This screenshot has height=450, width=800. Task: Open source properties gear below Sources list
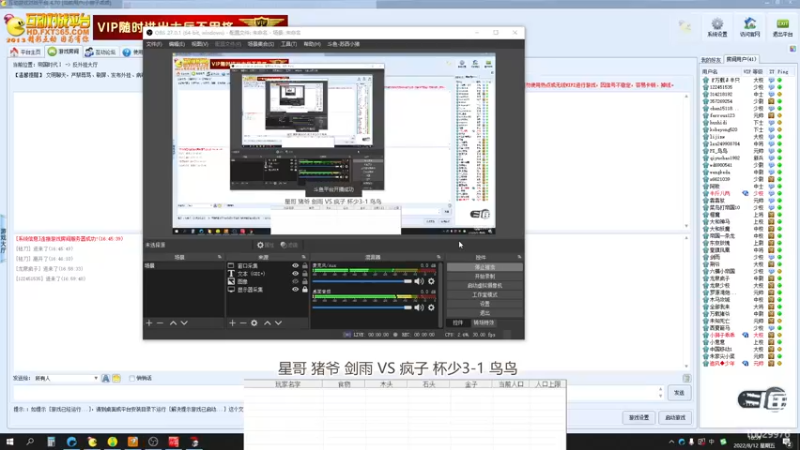coord(254,323)
